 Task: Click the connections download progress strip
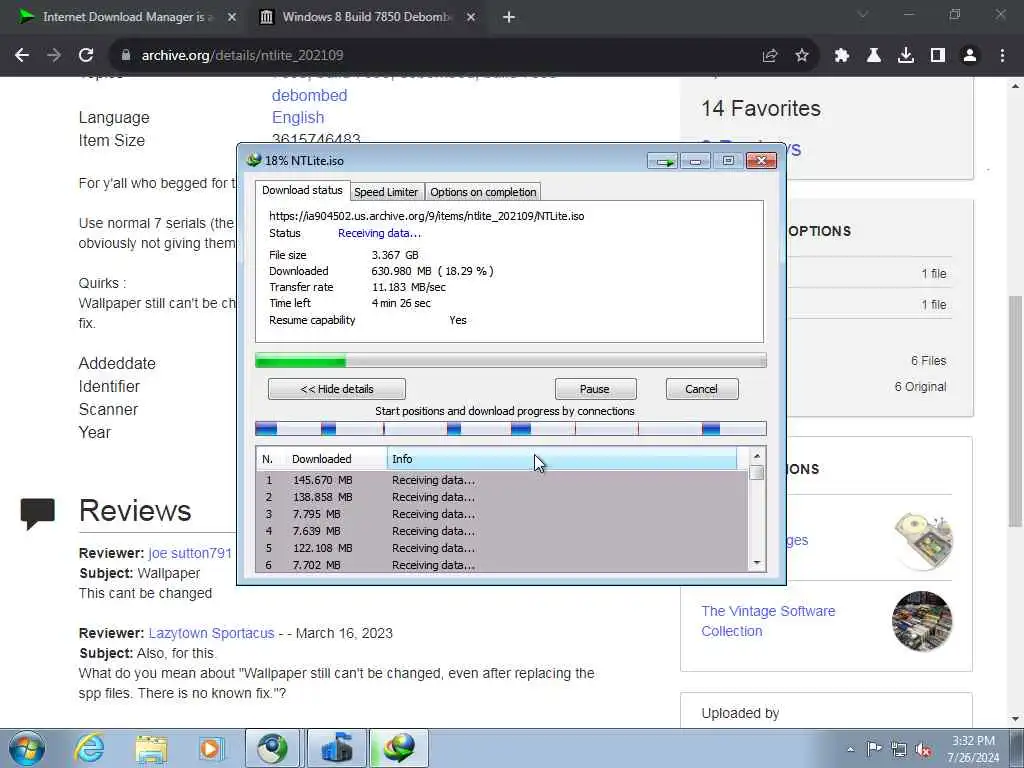pyautogui.click(x=511, y=429)
